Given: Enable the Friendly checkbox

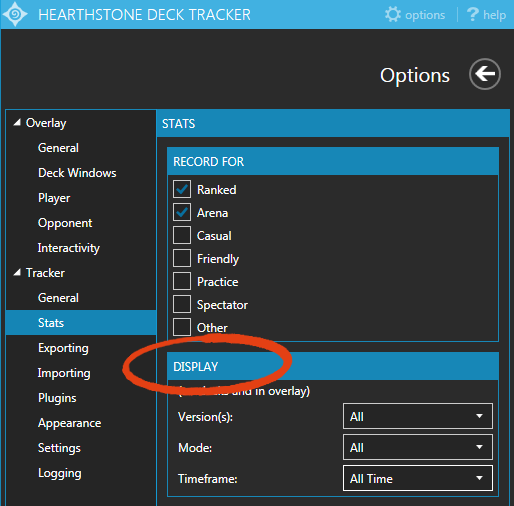Looking at the screenshot, I should (182, 258).
